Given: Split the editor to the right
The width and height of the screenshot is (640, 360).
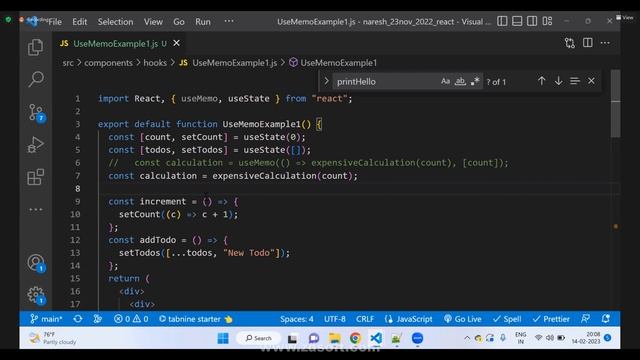Looking at the screenshot, I should click(x=588, y=42).
